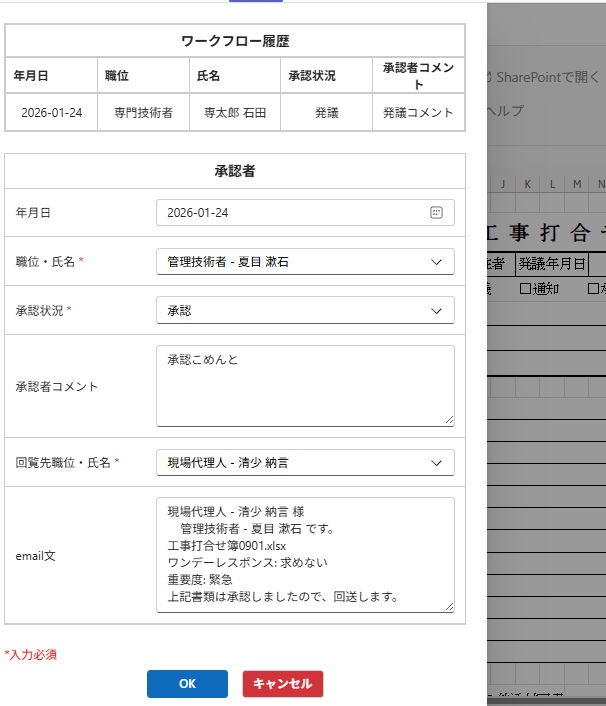The height and width of the screenshot is (706, 606).
Task: Open the calendar picker in 年月日 field
Action: [436, 213]
